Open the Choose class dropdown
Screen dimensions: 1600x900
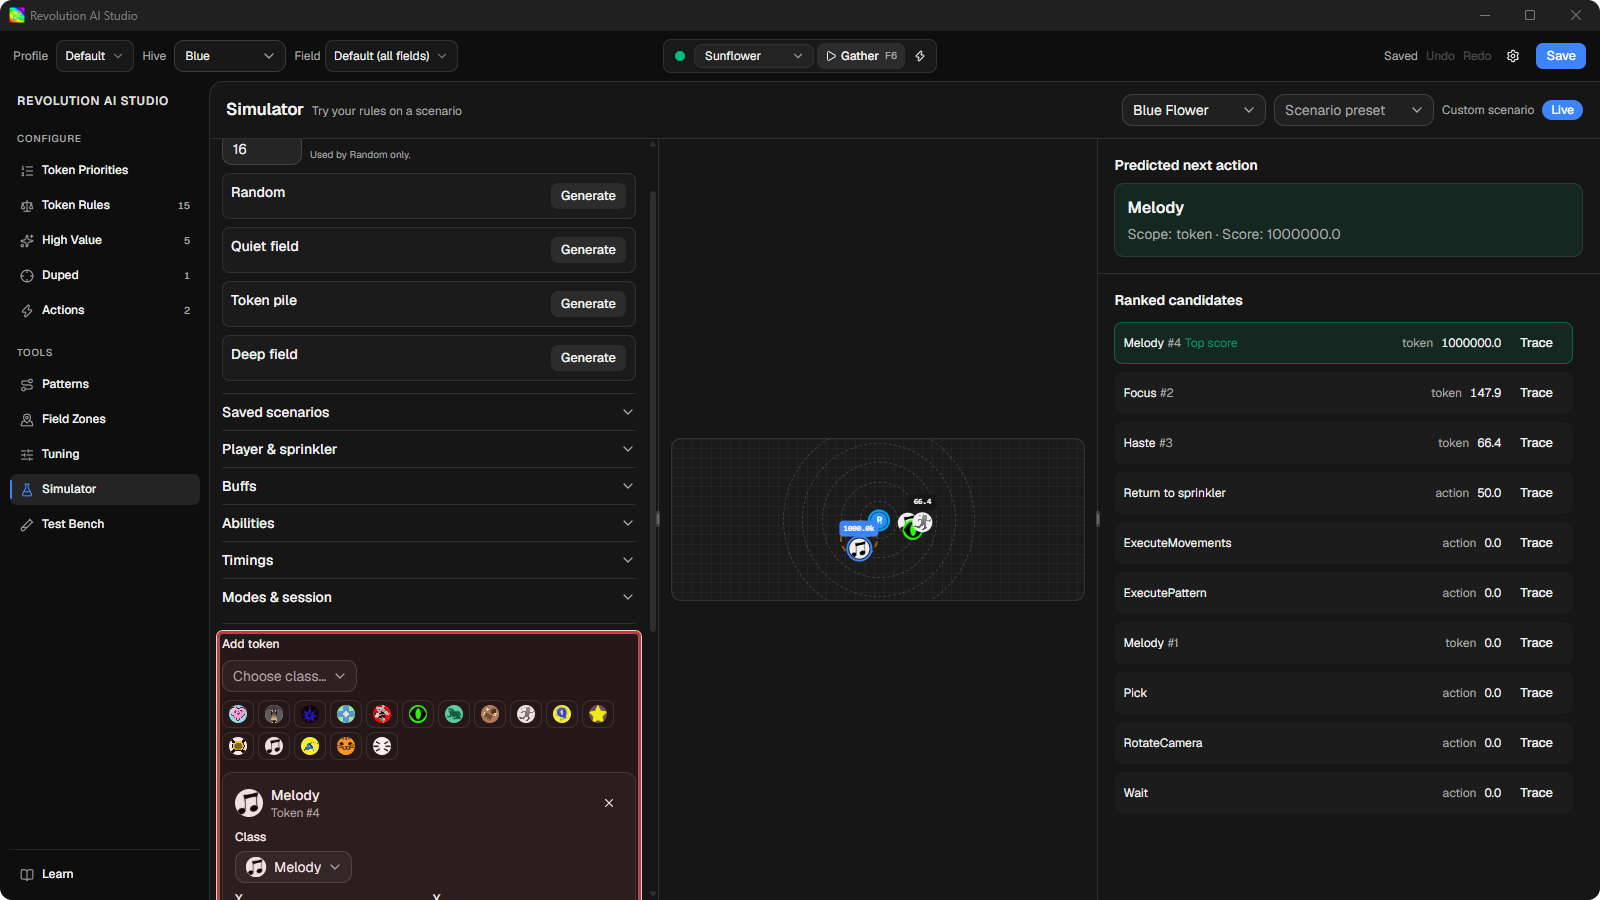point(289,676)
